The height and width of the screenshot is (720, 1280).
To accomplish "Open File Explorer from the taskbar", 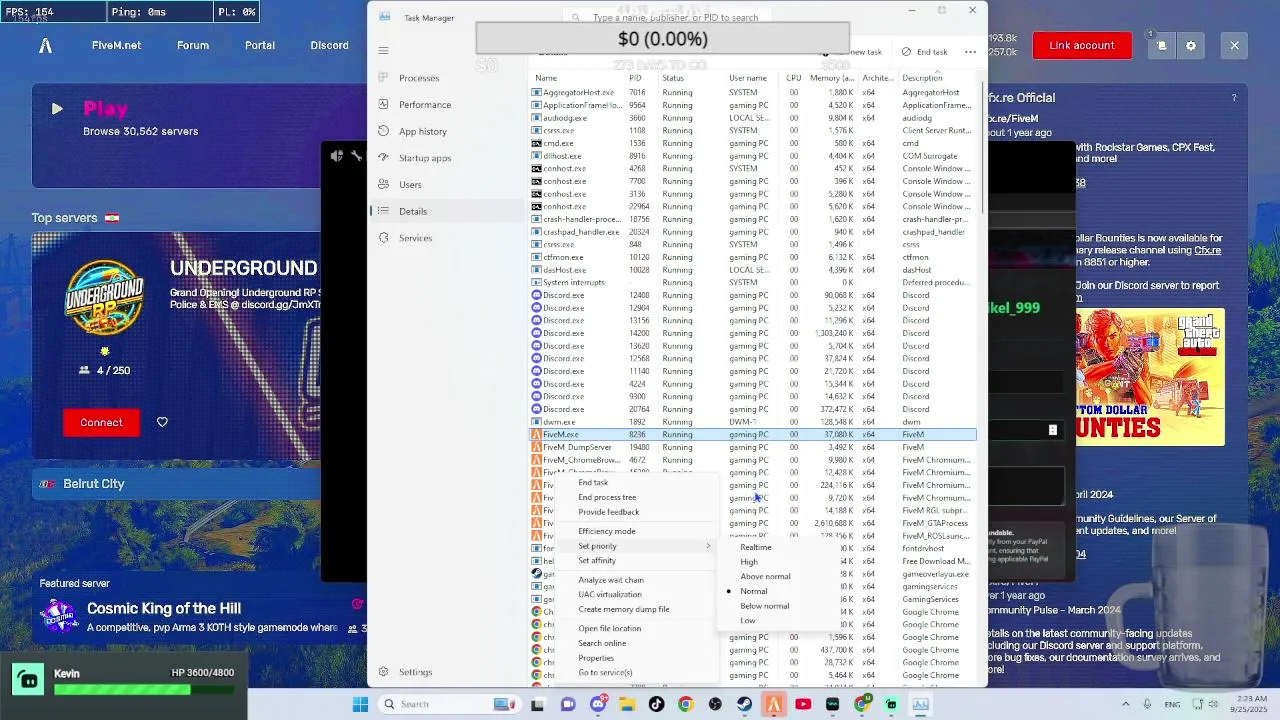I will point(627,704).
